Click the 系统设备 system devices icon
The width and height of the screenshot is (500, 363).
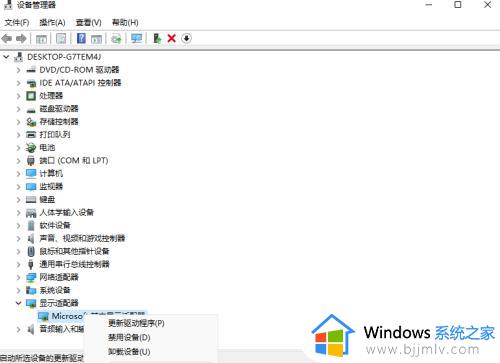tap(31, 290)
